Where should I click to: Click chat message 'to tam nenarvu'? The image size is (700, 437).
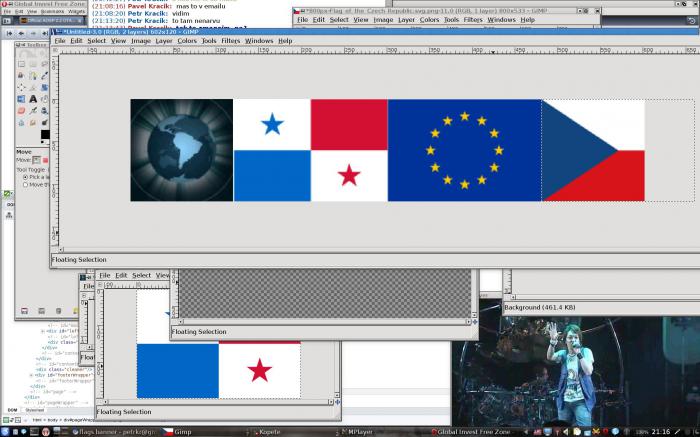(196, 21)
